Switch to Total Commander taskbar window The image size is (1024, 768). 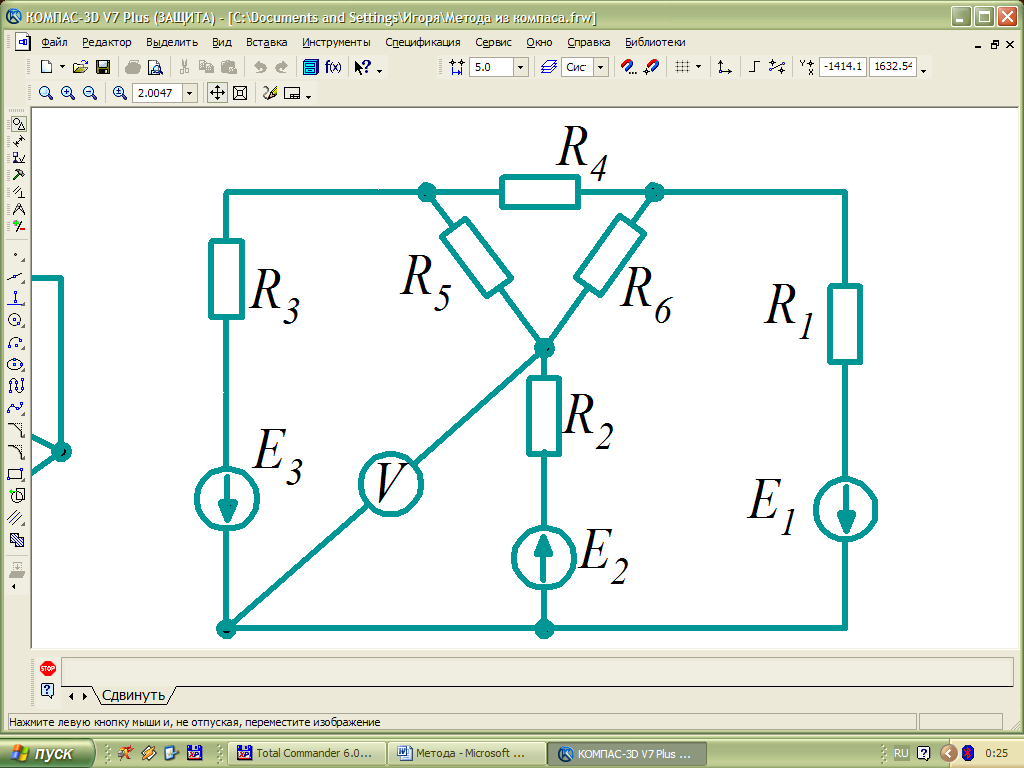tap(308, 753)
